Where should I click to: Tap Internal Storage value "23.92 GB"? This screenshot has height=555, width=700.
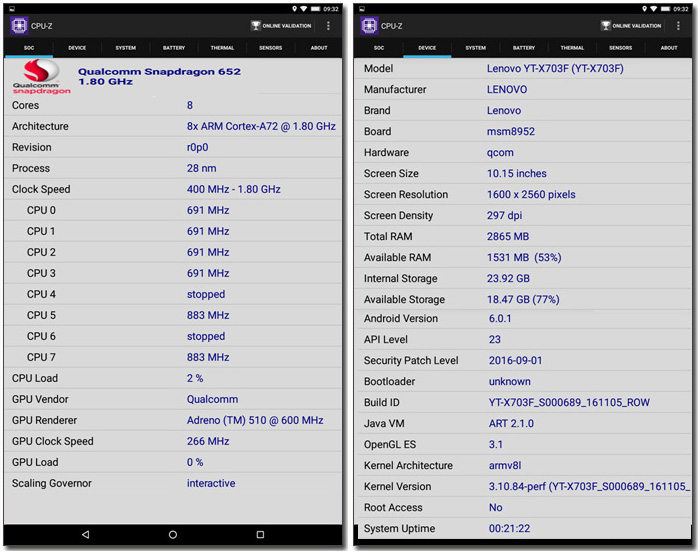coord(508,279)
